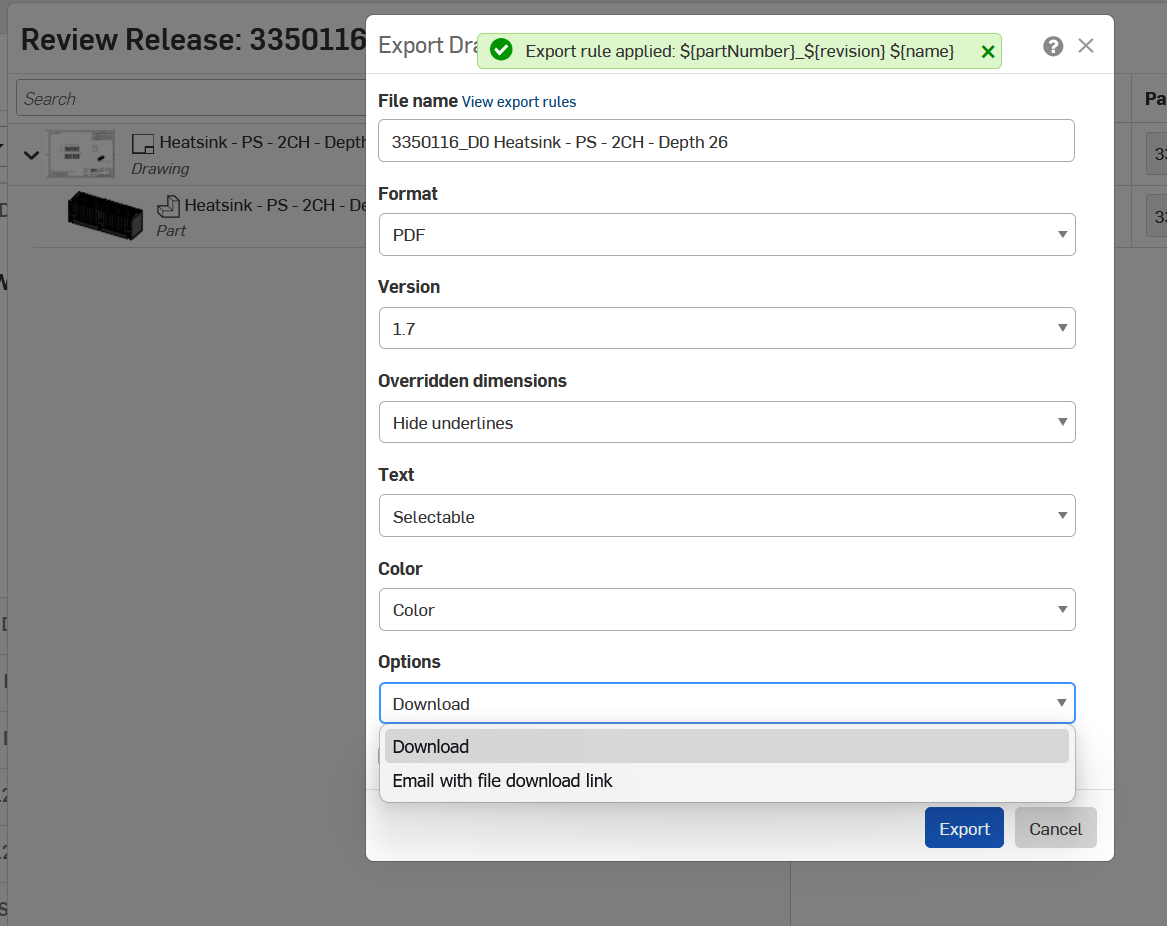Collapse the Options dropdown showing Download

726,703
